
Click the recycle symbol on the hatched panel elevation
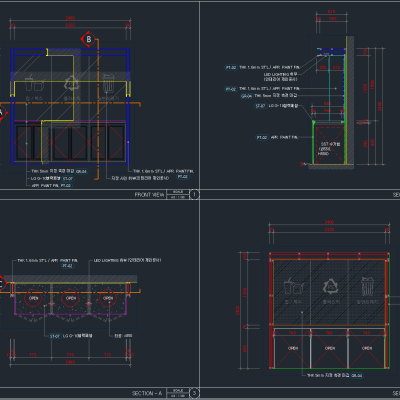[x=330, y=287]
